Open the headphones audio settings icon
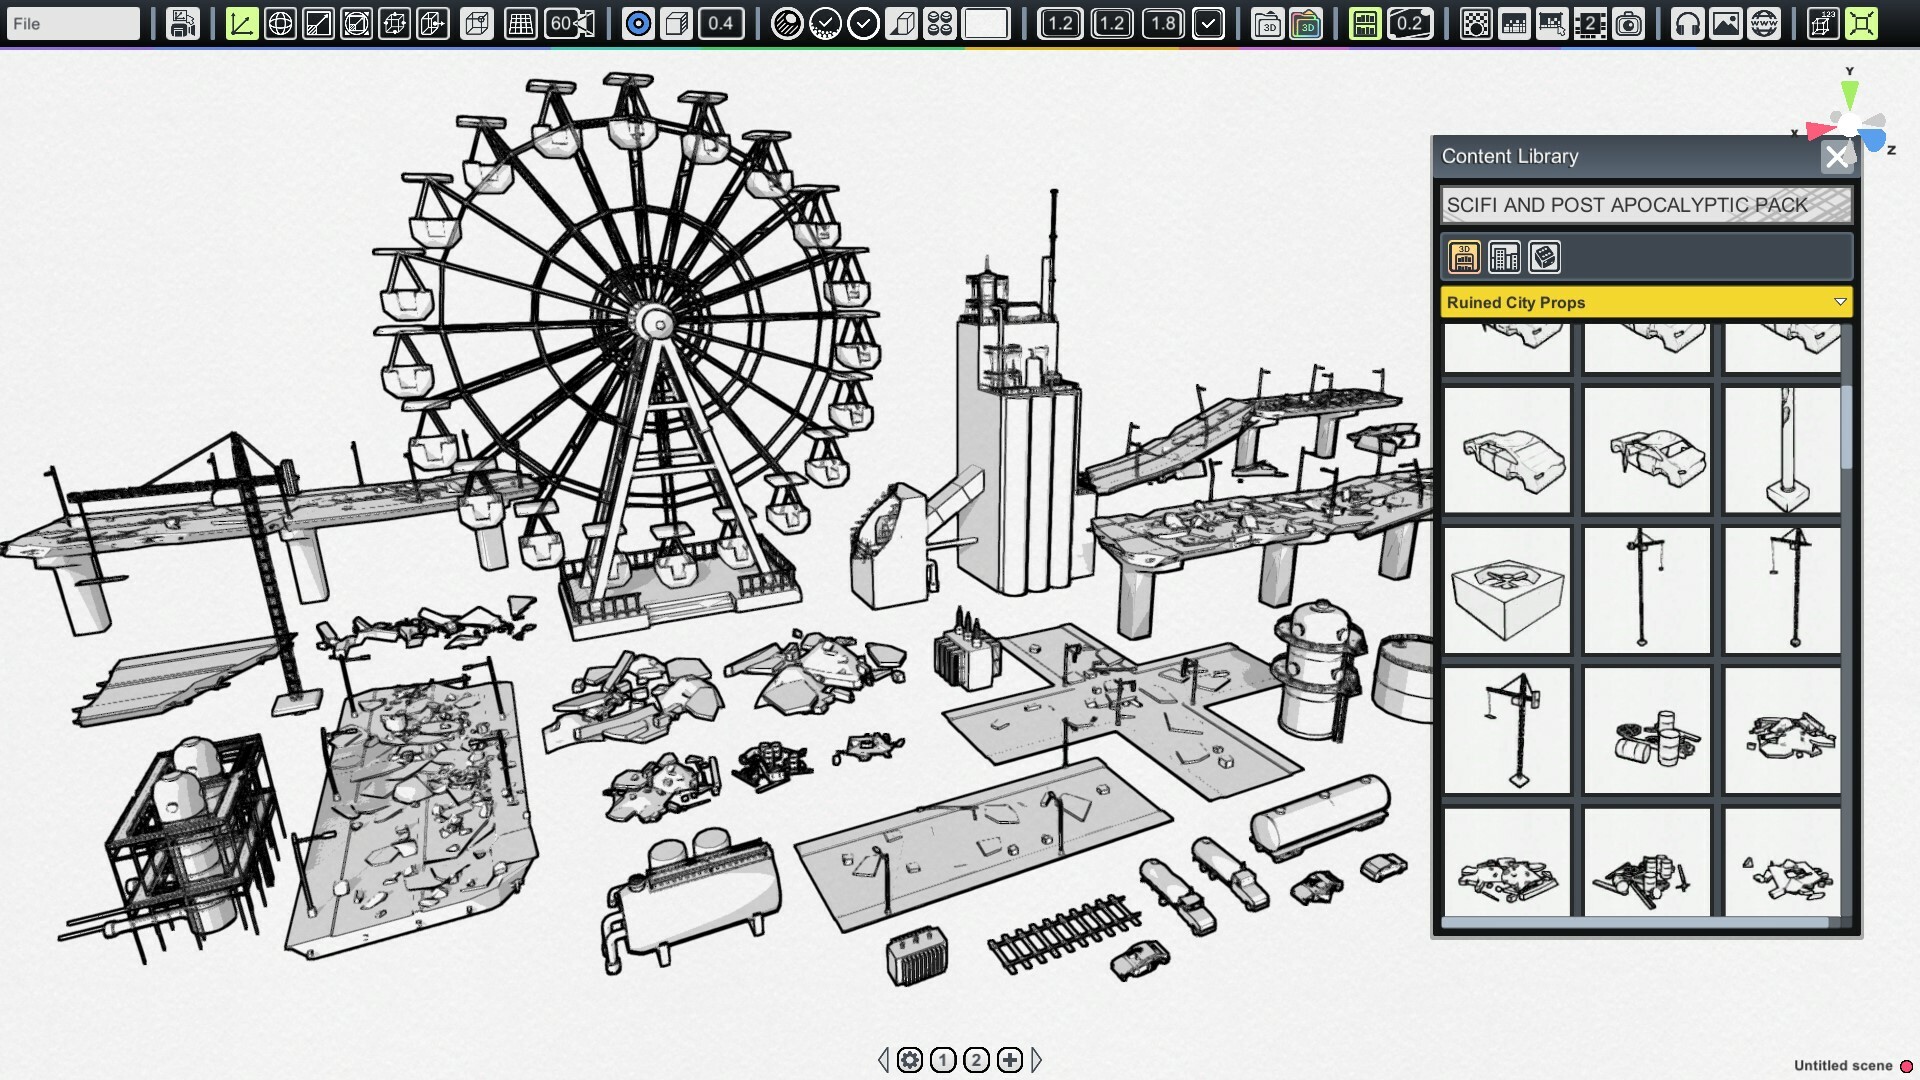The width and height of the screenshot is (1920, 1080). coord(1690,23)
